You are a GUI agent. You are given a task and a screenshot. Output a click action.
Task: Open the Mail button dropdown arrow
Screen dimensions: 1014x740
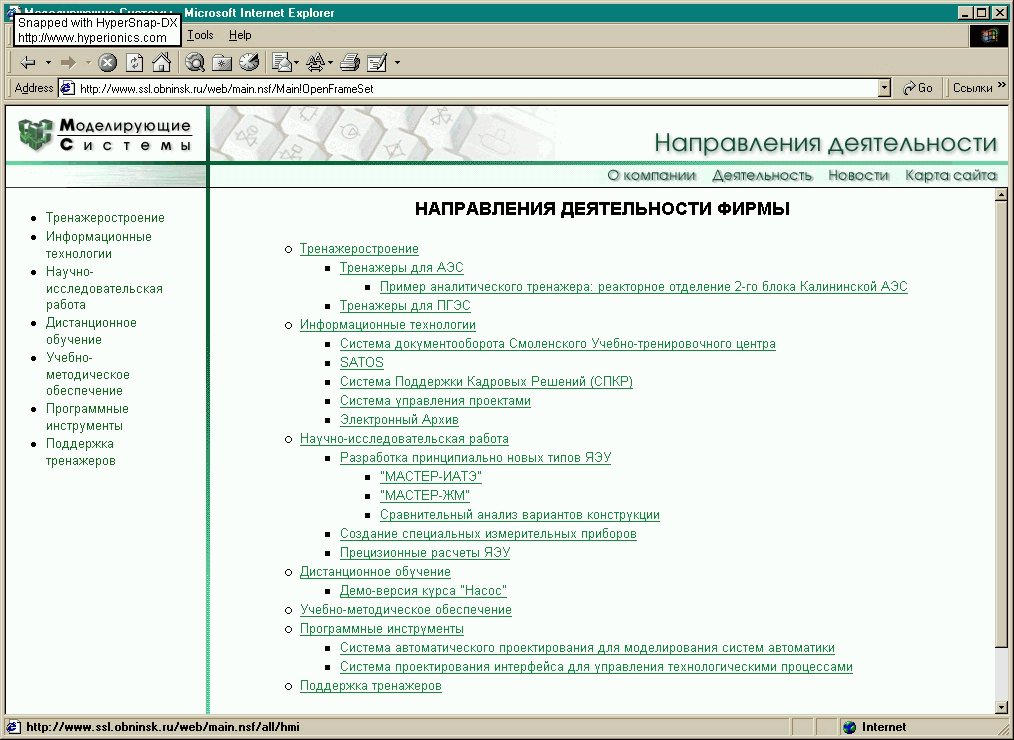[296, 63]
